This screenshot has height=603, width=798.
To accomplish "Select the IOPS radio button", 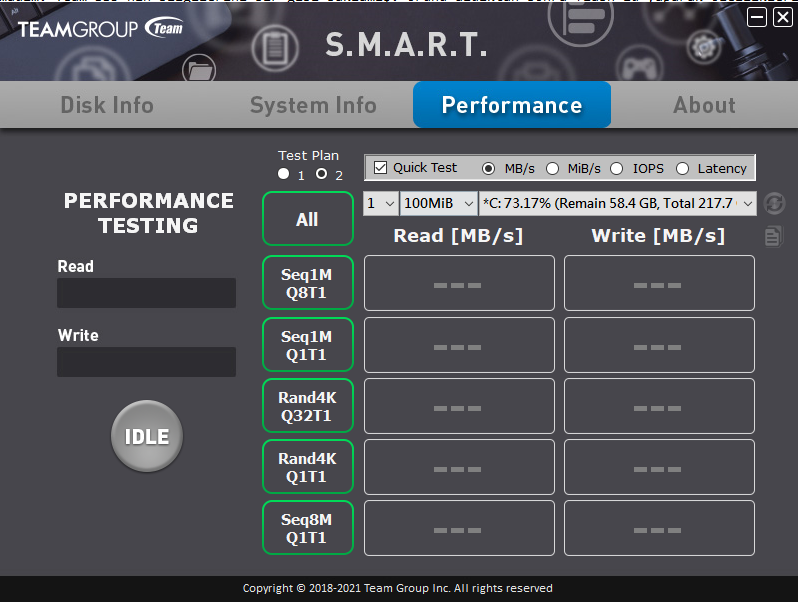I will tap(616, 168).
